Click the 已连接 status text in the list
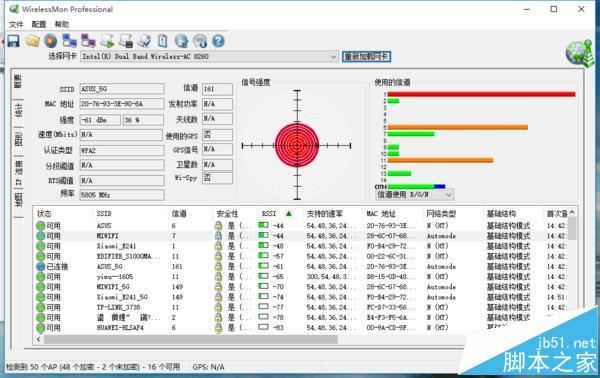Image resolution: width=600 pixels, height=378 pixels. [x=57, y=266]
